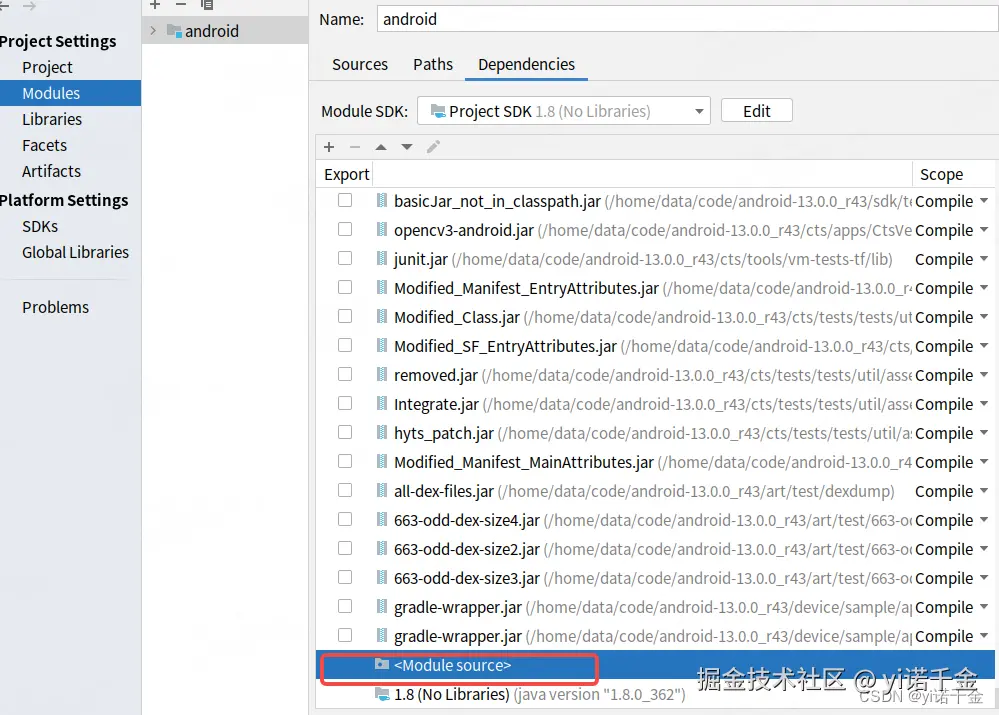Add a new dependency with plus icon
Image resolution: width=999 pixels, height=715 pixels.
pos(329,147)
